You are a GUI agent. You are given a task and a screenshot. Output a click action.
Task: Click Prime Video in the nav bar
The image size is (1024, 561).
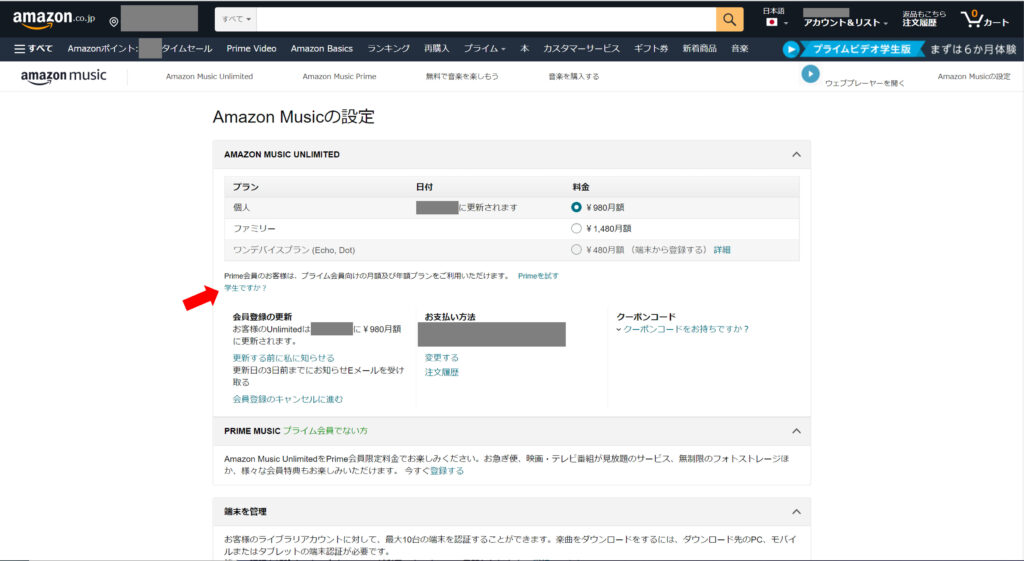coord(251,49)
